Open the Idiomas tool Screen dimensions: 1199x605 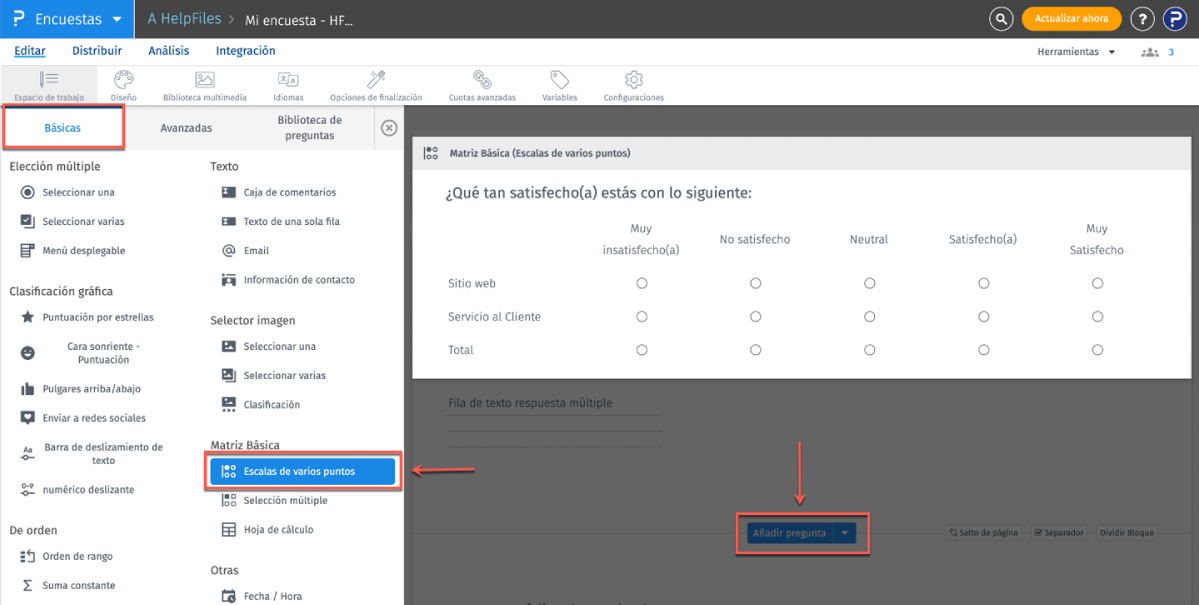[x=288, y=86]
